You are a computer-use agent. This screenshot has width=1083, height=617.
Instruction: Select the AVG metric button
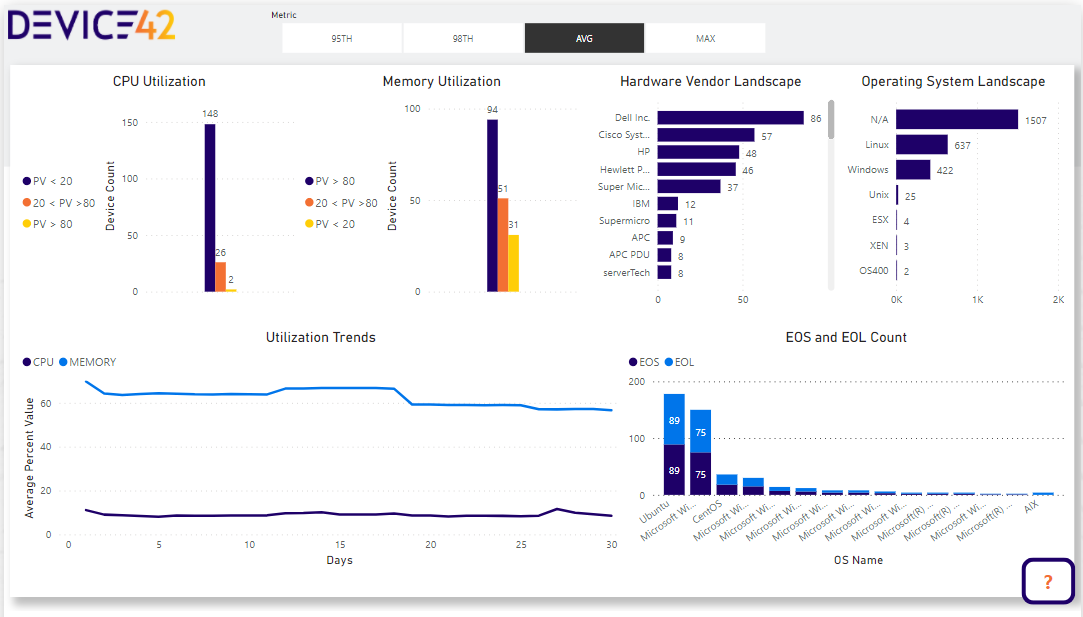(584, 38)
